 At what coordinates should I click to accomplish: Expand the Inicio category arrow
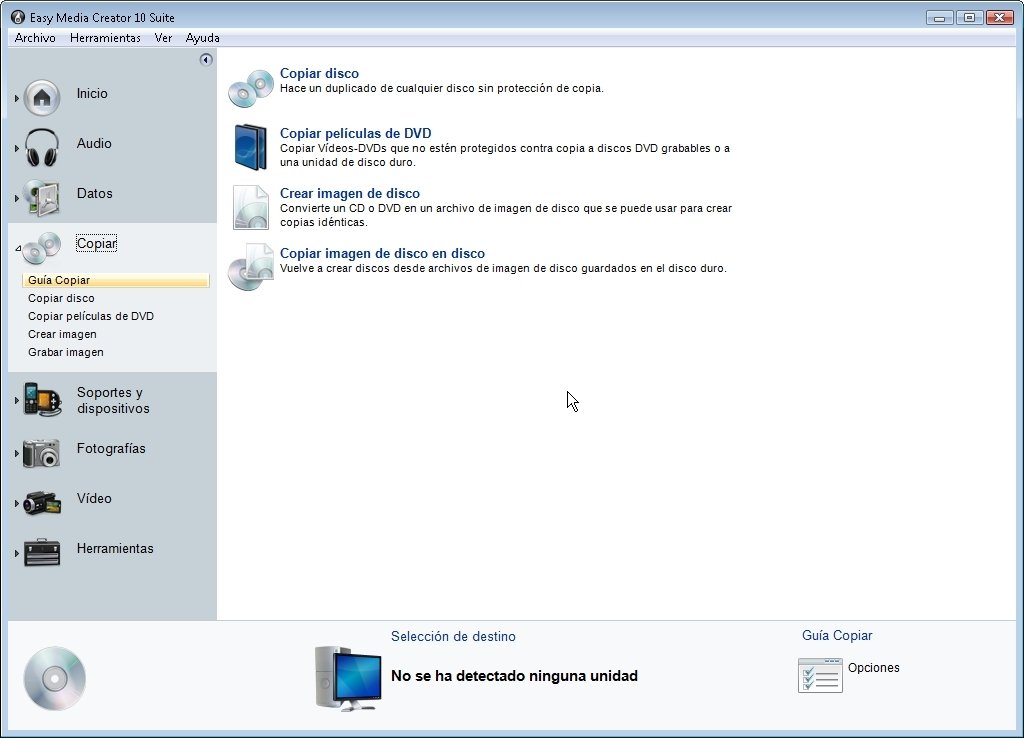(16, 99)
